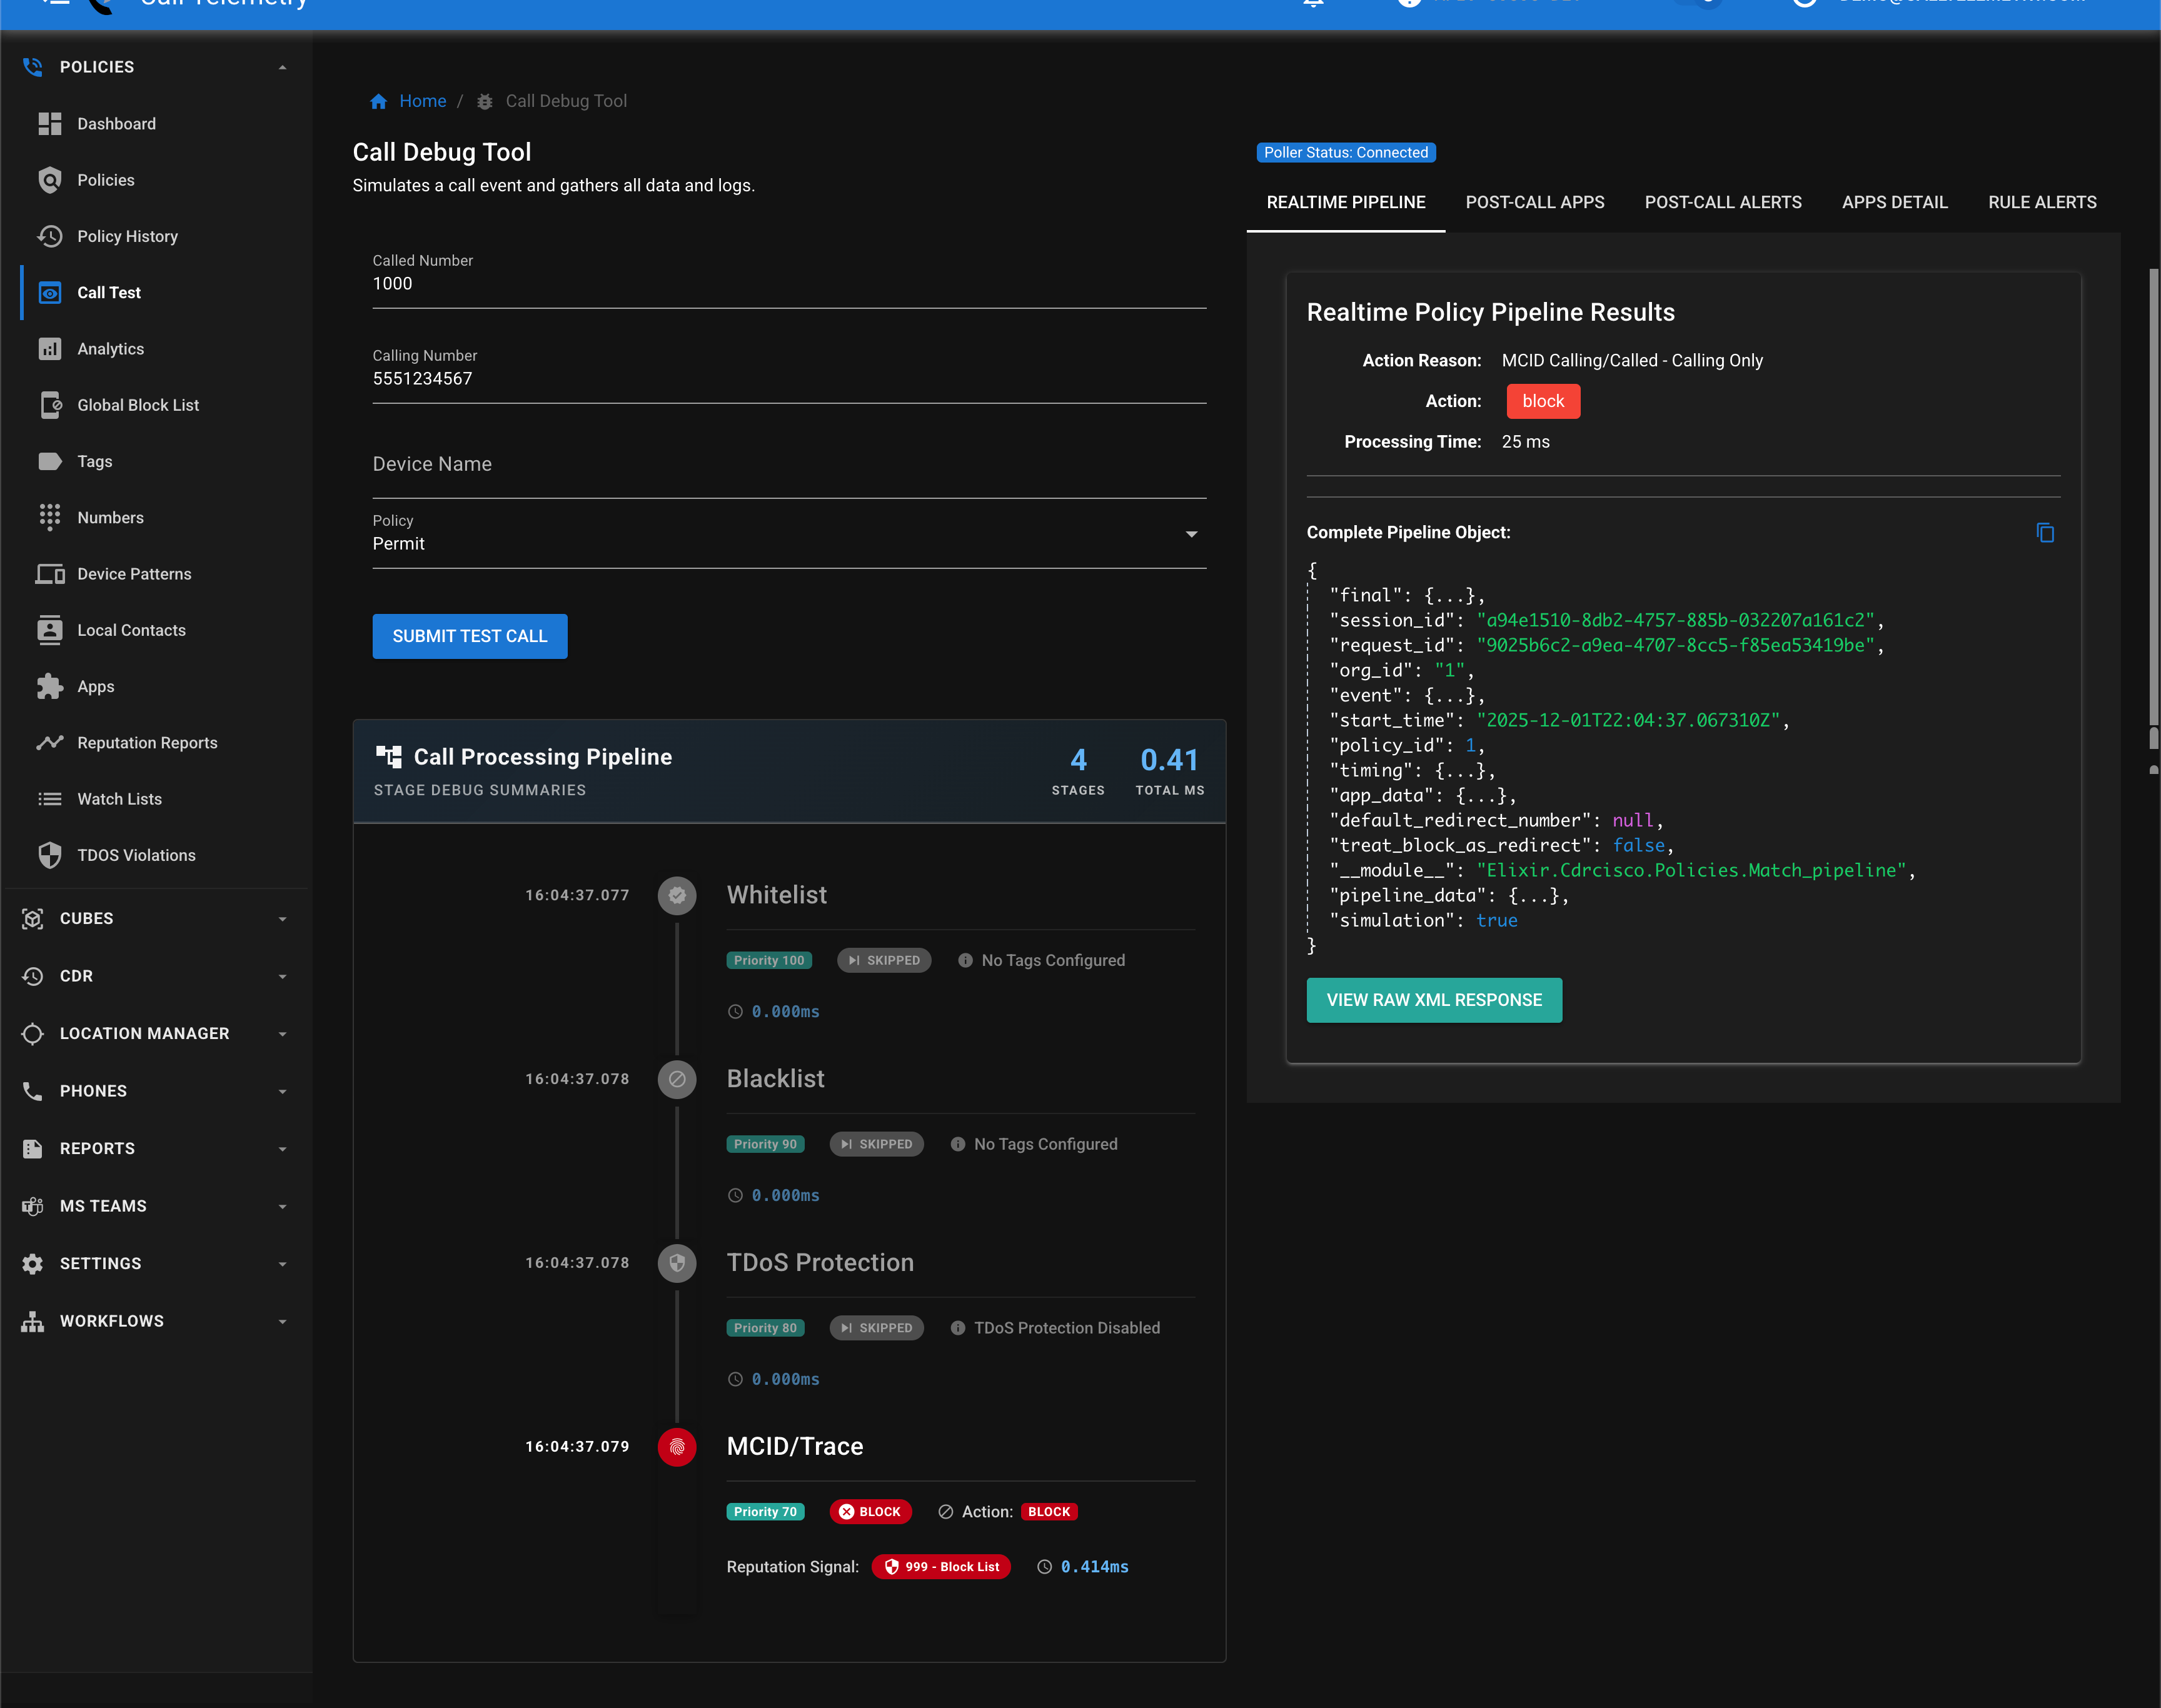This screenshot has height=1708, width=2161.
Task: Click the Whitelist stage timeline icon
Action: click(677, 895)
